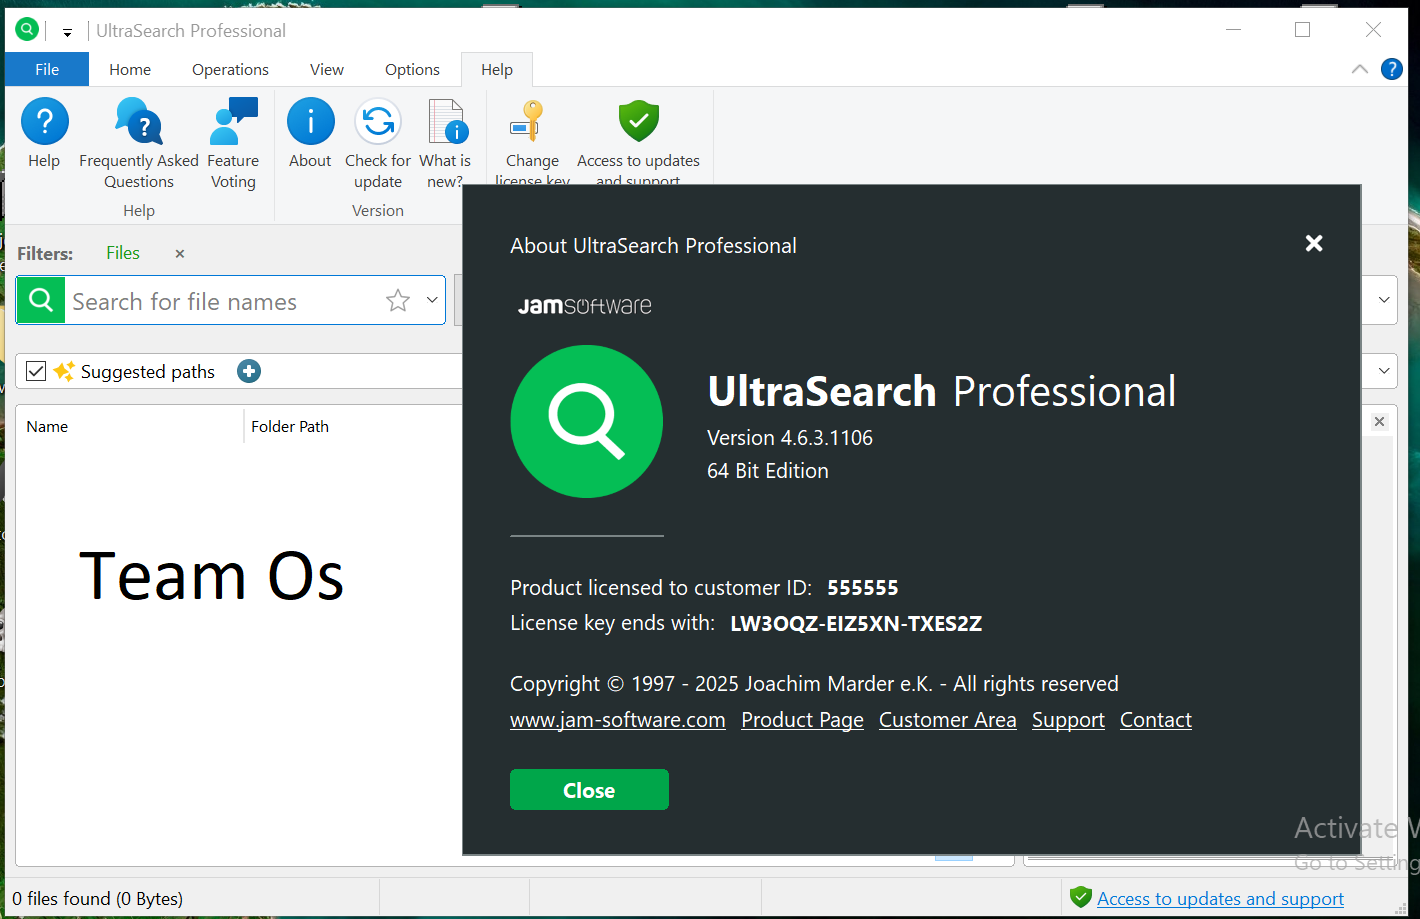Switch to the Options tab
This screenshot has width=1420, height=919.
tap(412, 69)
